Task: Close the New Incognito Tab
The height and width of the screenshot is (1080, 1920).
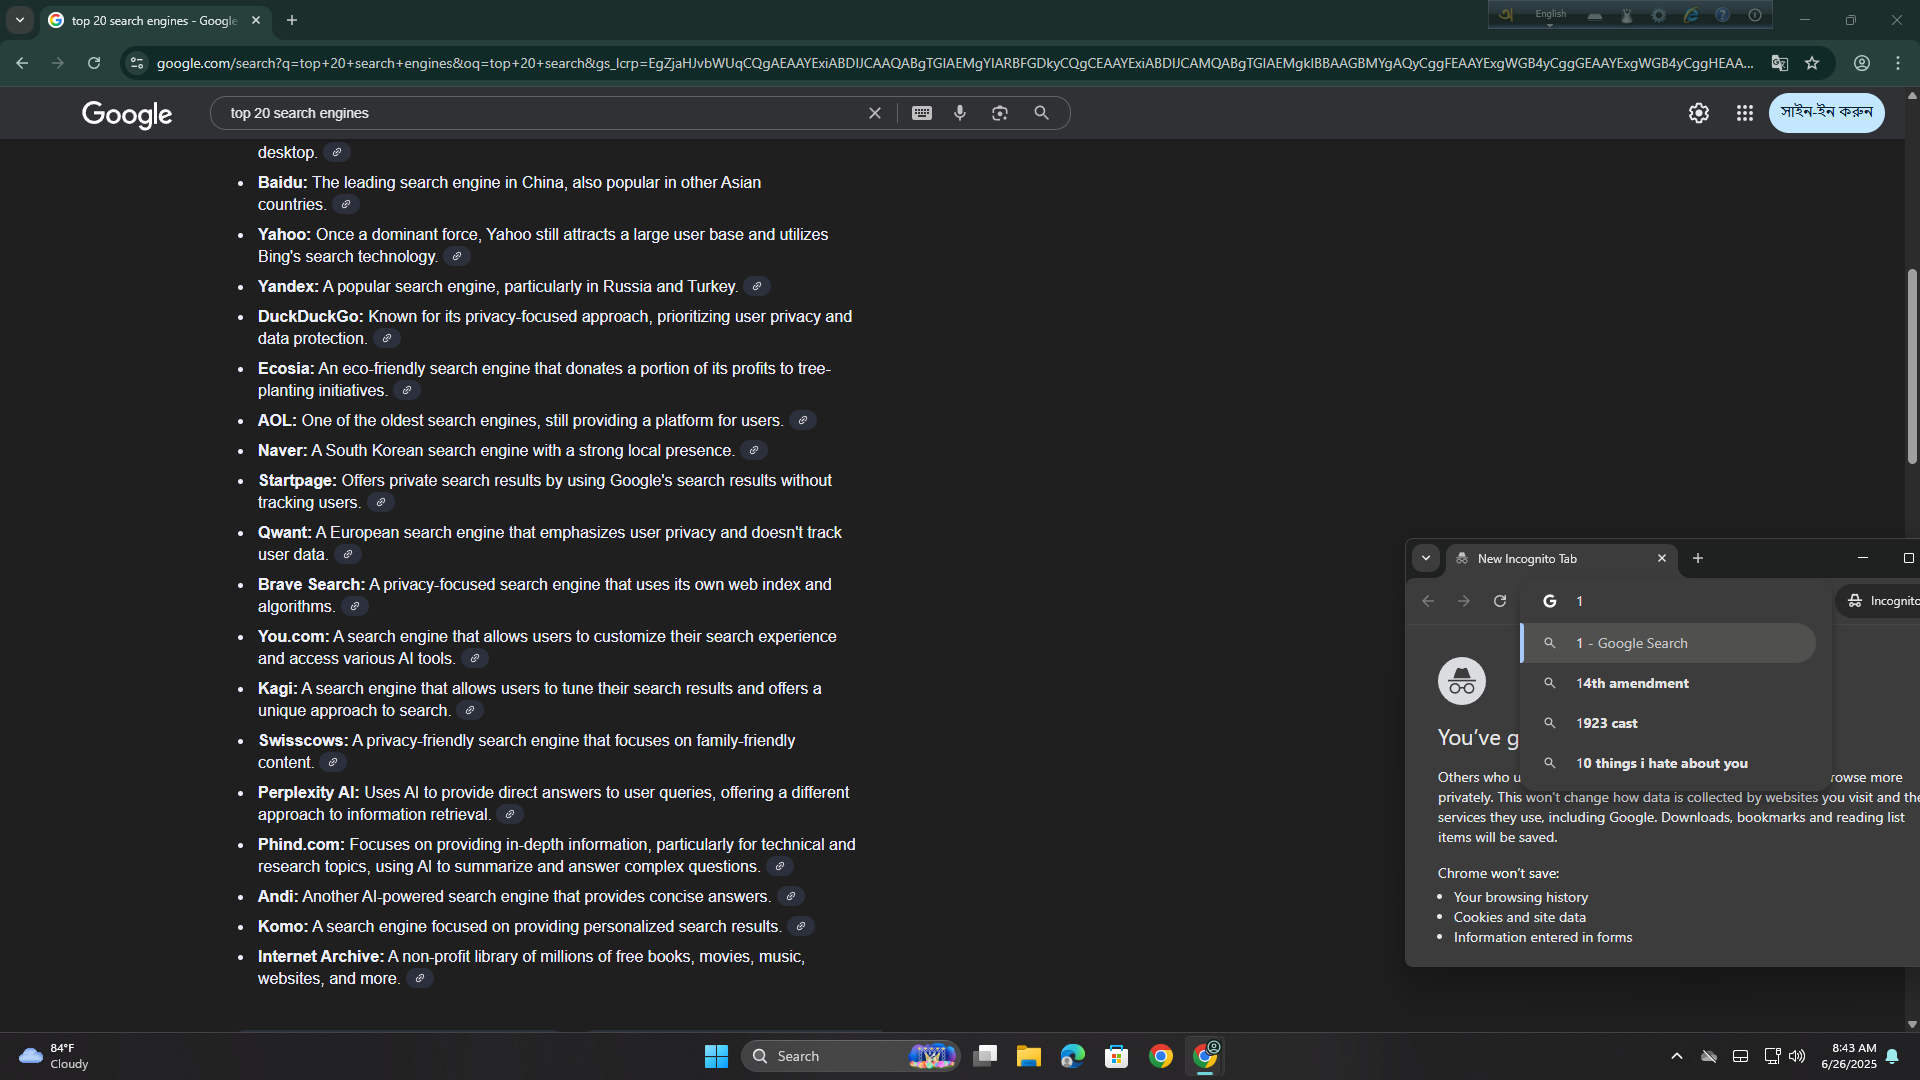Action: click(1662, 558)
